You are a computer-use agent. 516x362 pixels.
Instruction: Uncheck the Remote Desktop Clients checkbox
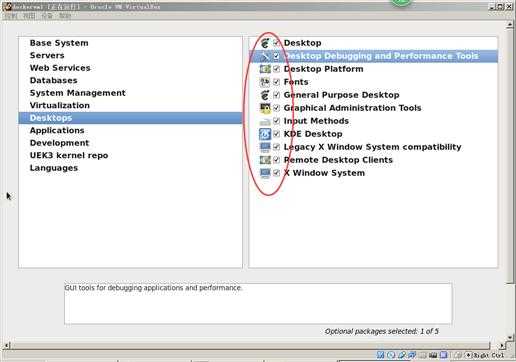pyautogui.click(x=276, y=160)
